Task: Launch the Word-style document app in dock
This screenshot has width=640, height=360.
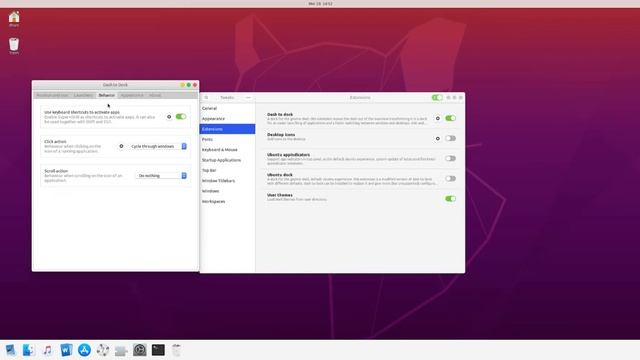Action: tap(66, 350)
